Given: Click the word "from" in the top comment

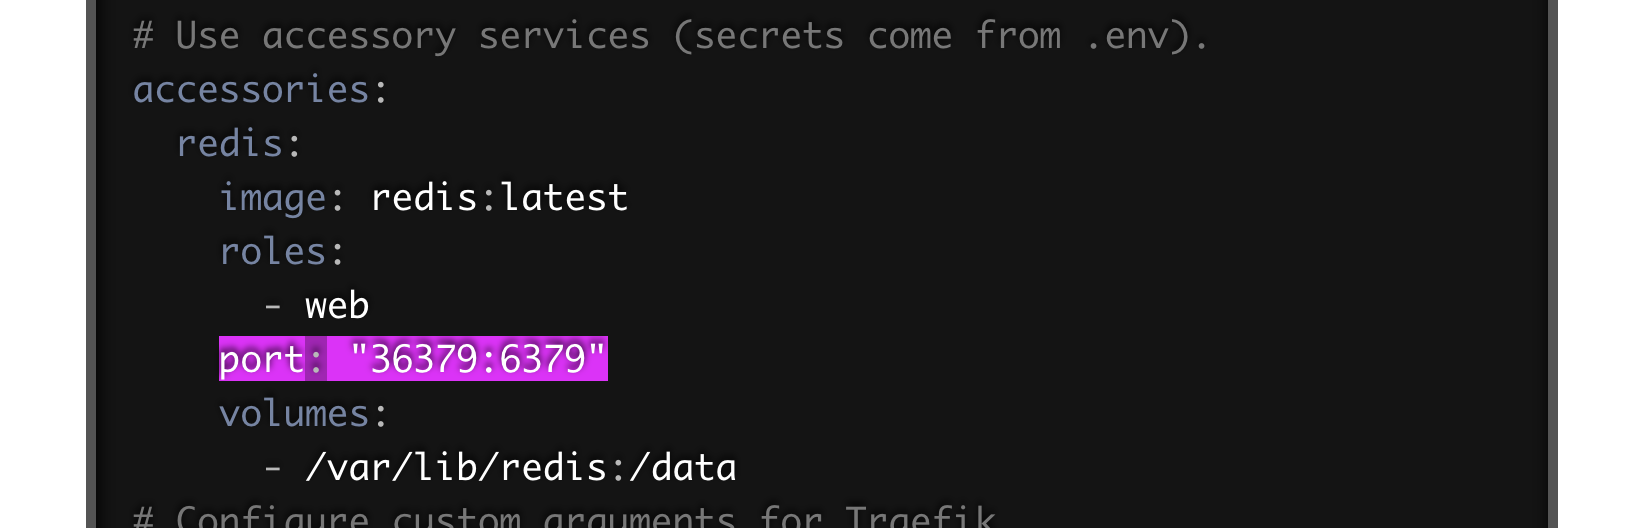Looking at the screenshot, I should click(1018, 36).
